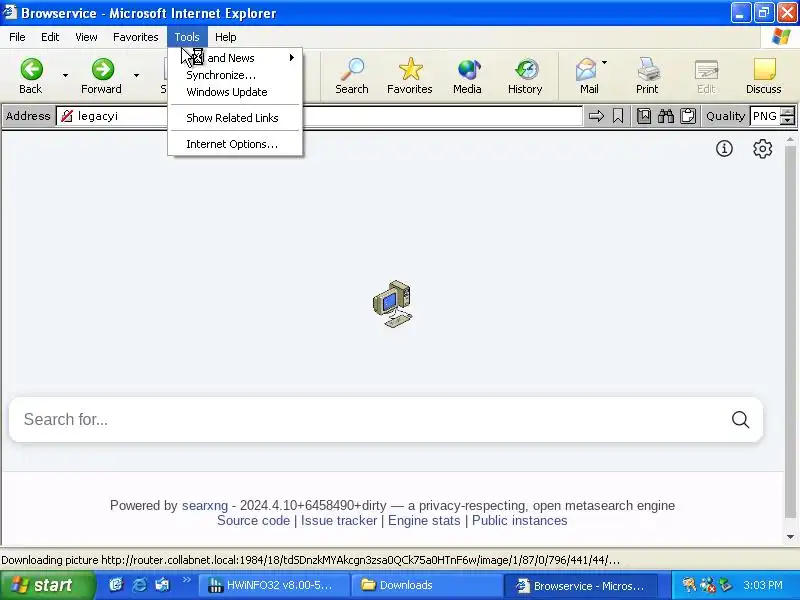Decrease Quality with the spinner down arrow

click(788, 120)
